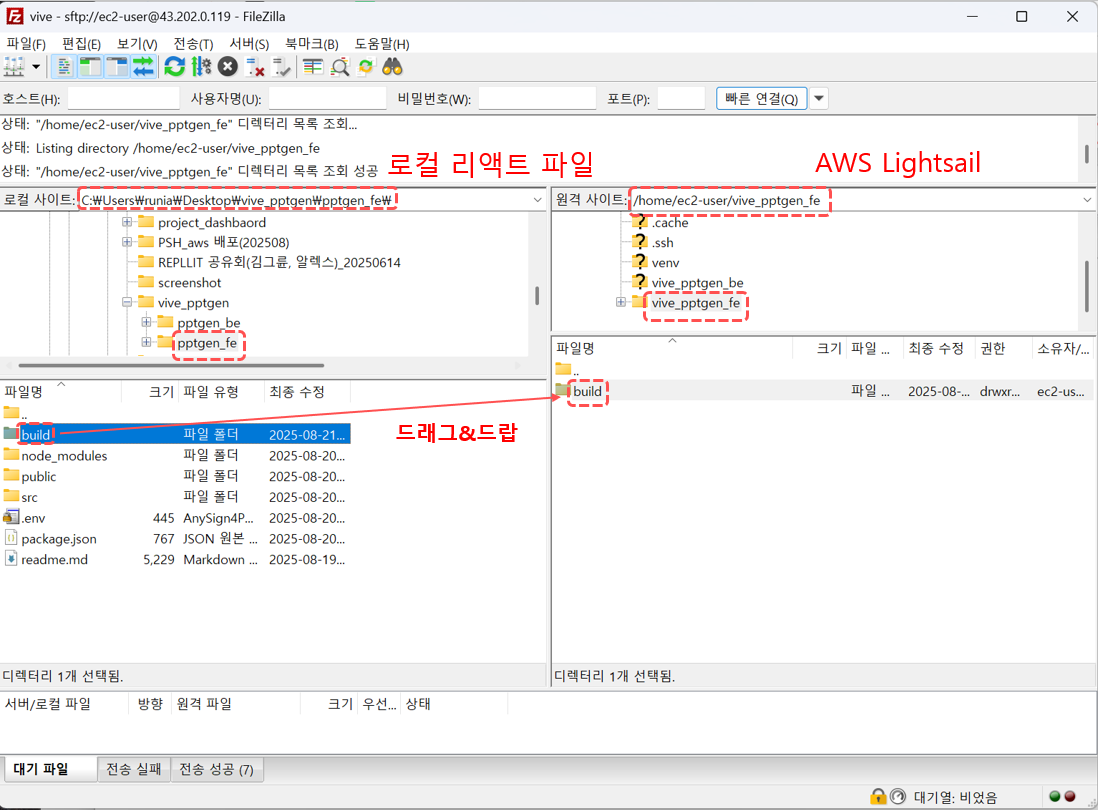The width and height of the screenshot is (1098, 810).
Task: Switch to the 전송 실패 tab
Action: (133, 769)
